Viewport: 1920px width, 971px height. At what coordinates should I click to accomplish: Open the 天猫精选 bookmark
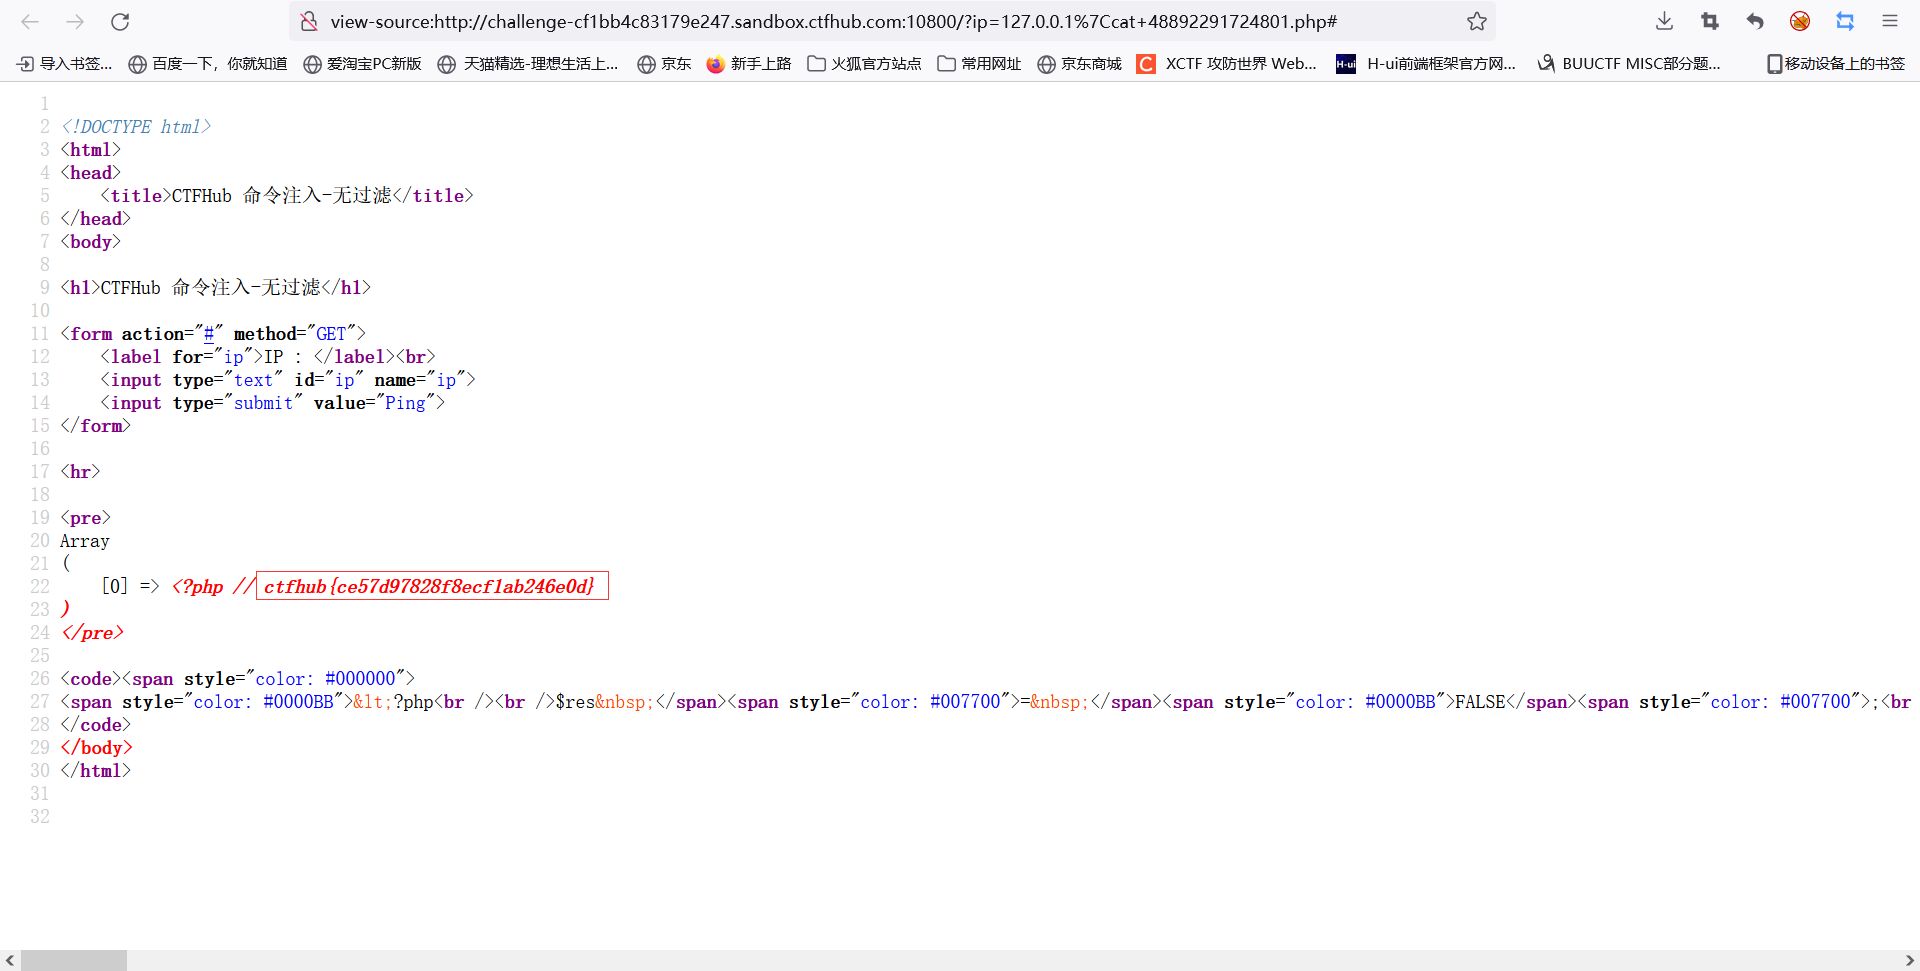(529, 64)
